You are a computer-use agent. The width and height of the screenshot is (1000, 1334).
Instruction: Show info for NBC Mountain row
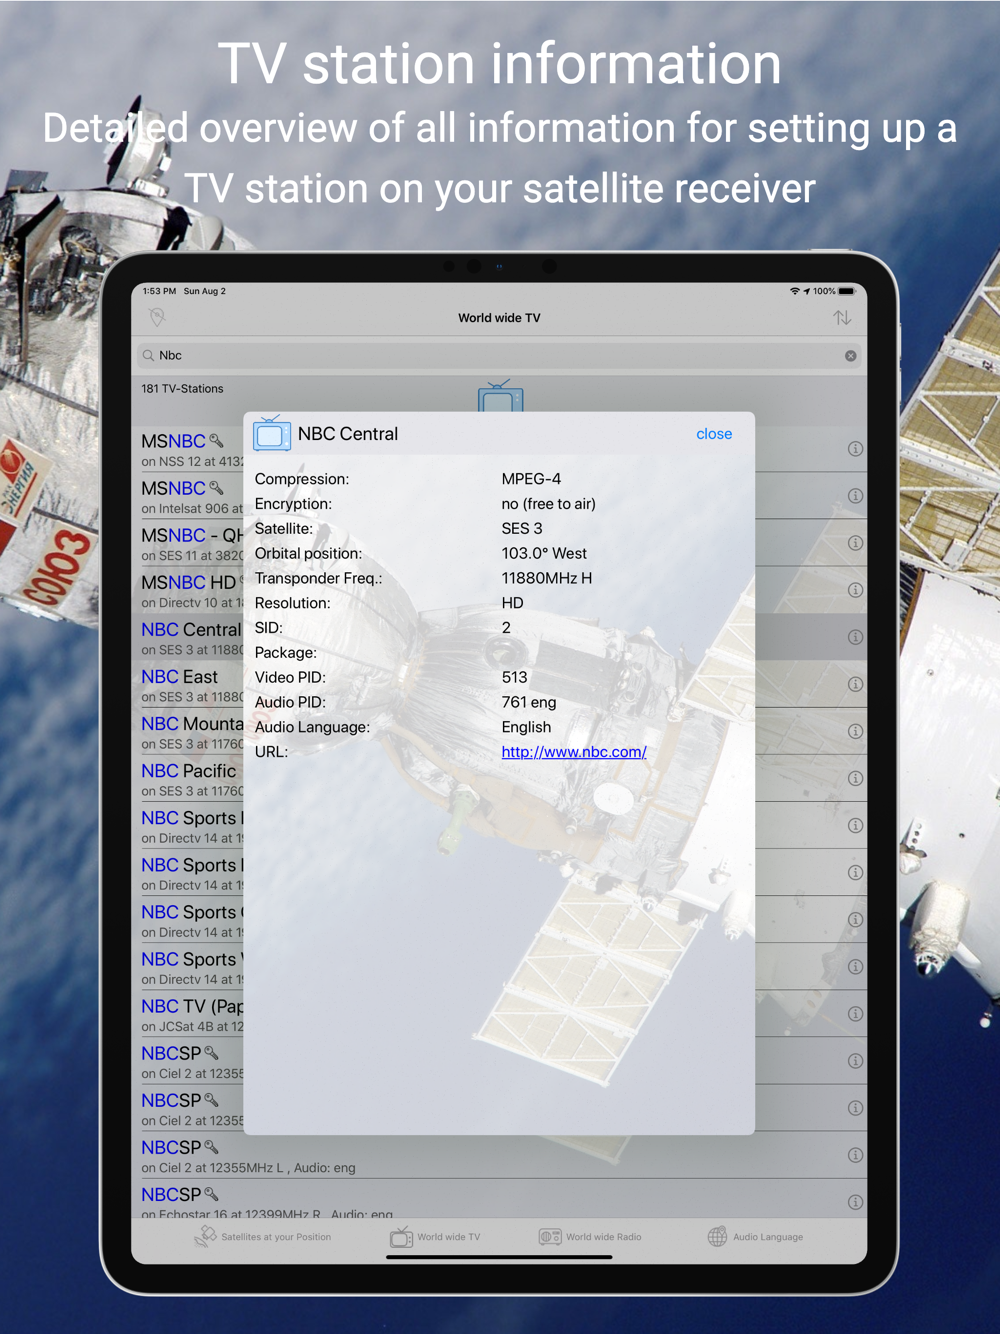point(855,731)
